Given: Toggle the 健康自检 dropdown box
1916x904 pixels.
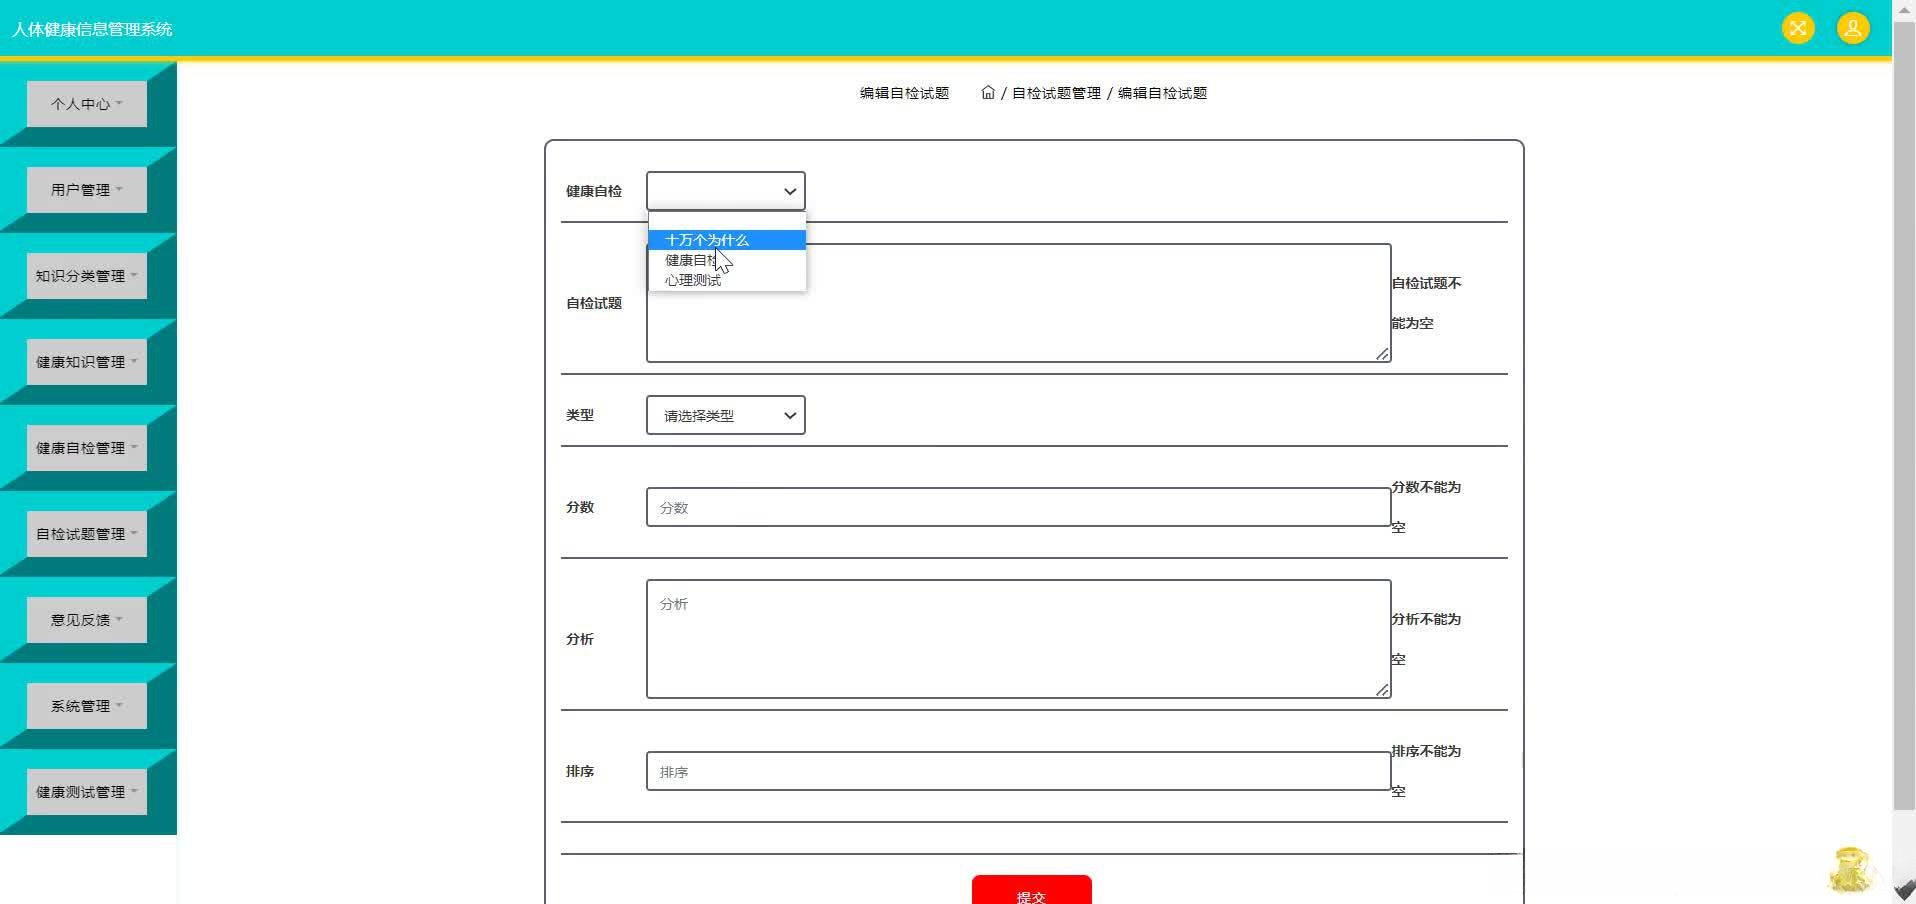Looking at the screenshot, I should (726, 191).
